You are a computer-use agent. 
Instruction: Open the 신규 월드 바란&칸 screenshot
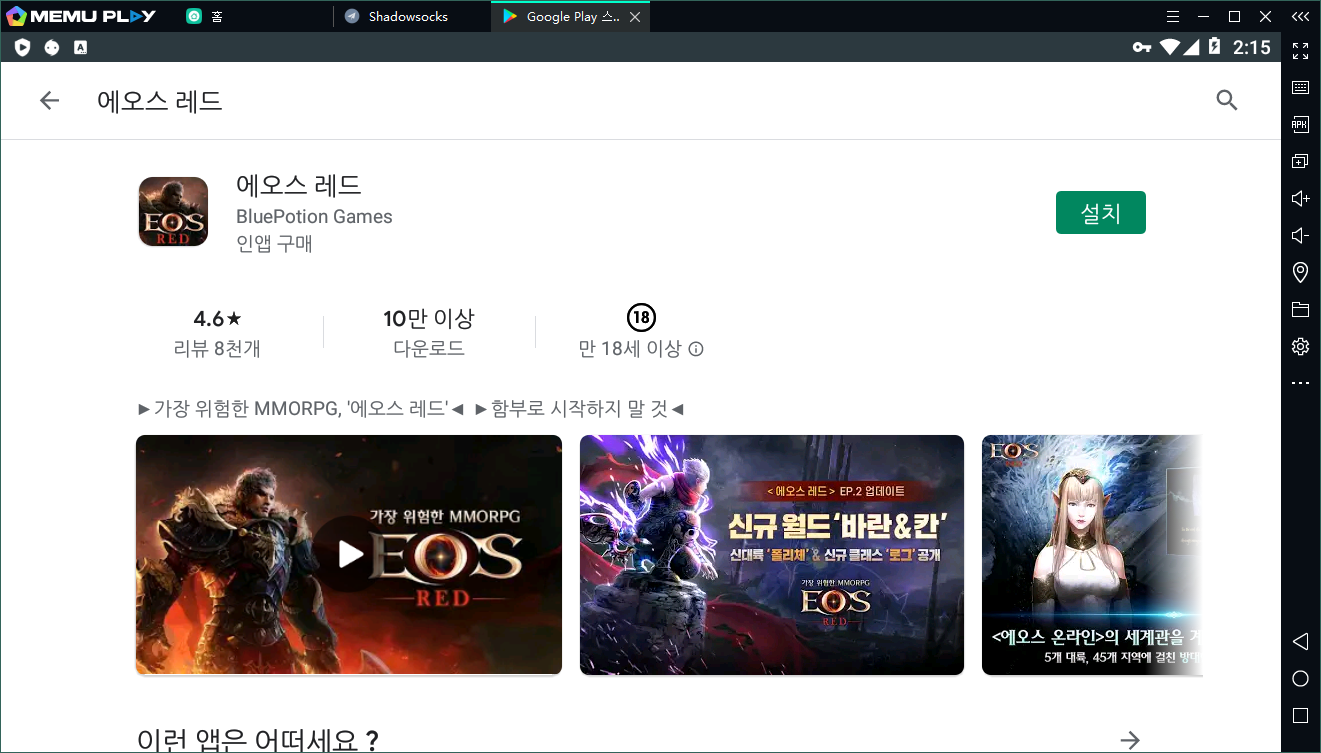[771, 554]
